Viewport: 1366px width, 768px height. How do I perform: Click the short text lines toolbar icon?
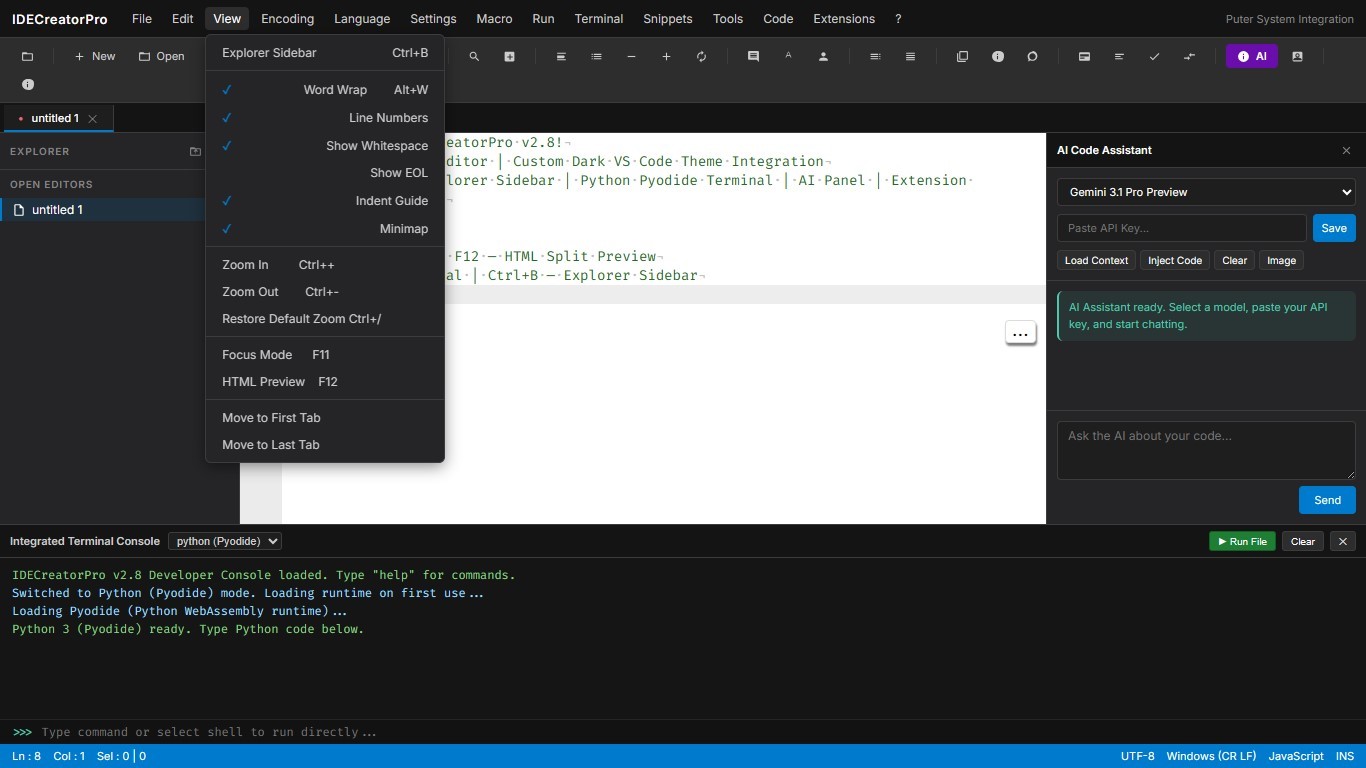[x=1119, y=56]
